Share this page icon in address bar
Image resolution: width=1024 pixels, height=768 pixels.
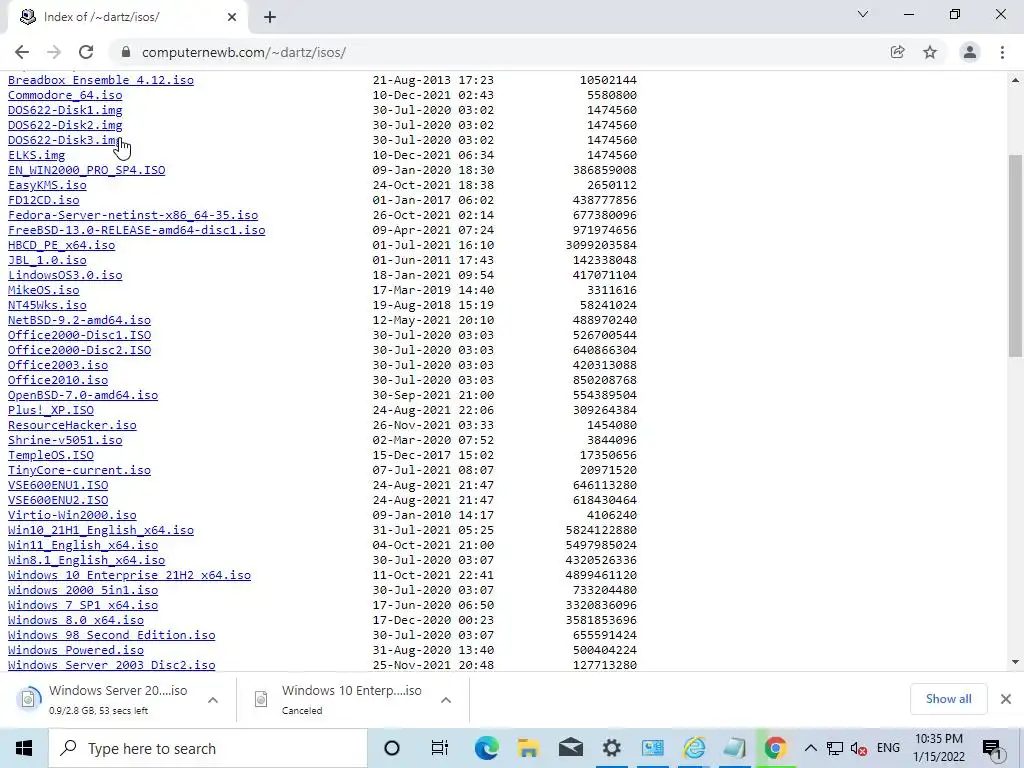[897, 52]
